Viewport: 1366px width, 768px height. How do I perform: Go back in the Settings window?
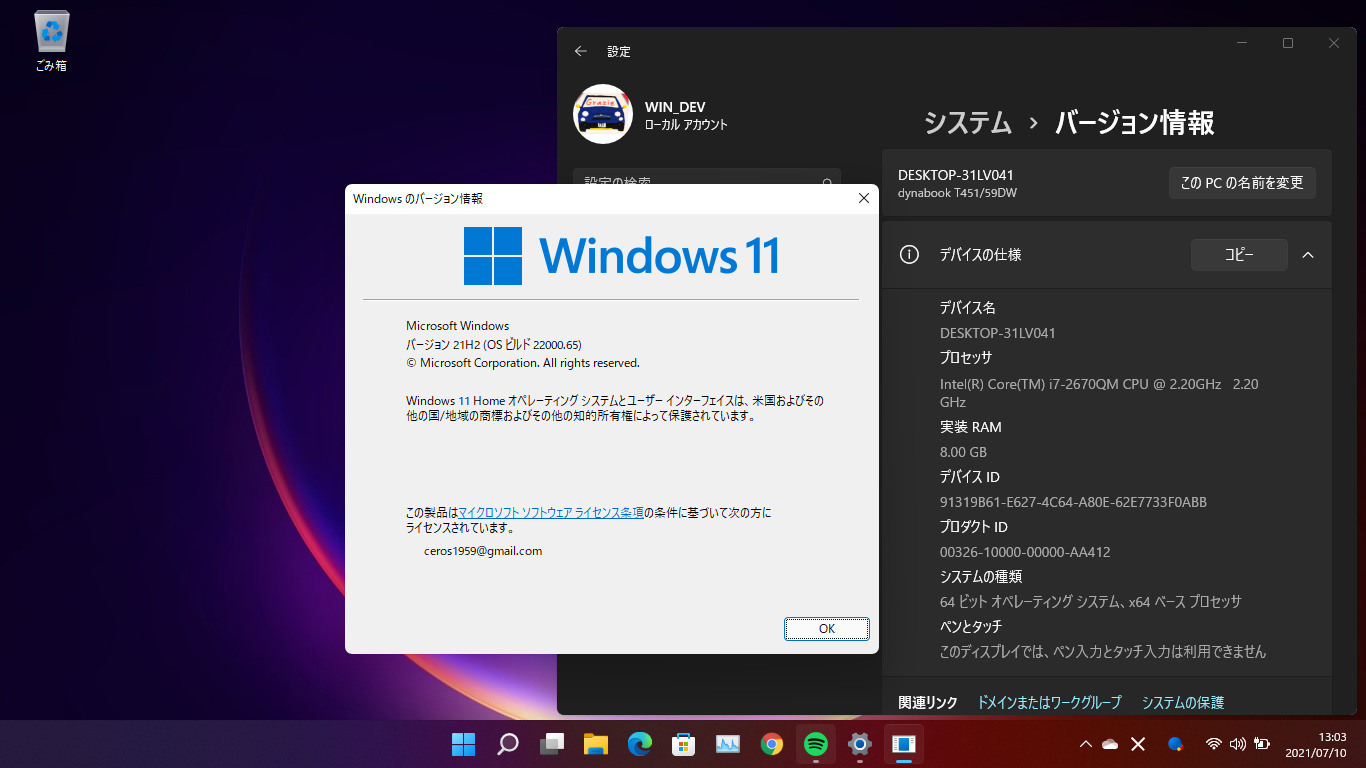point(581,51)
